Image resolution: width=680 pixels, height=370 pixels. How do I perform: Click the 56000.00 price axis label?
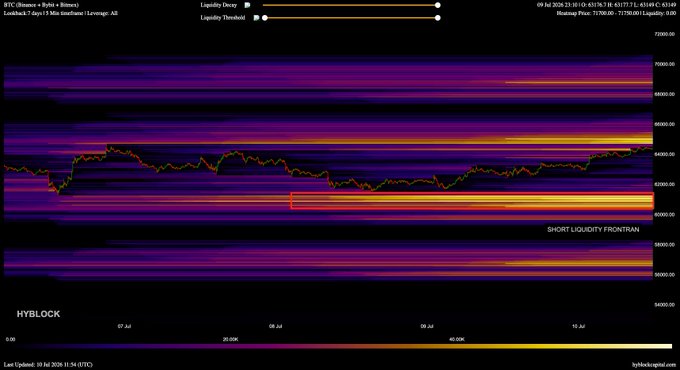pos(665,275)
